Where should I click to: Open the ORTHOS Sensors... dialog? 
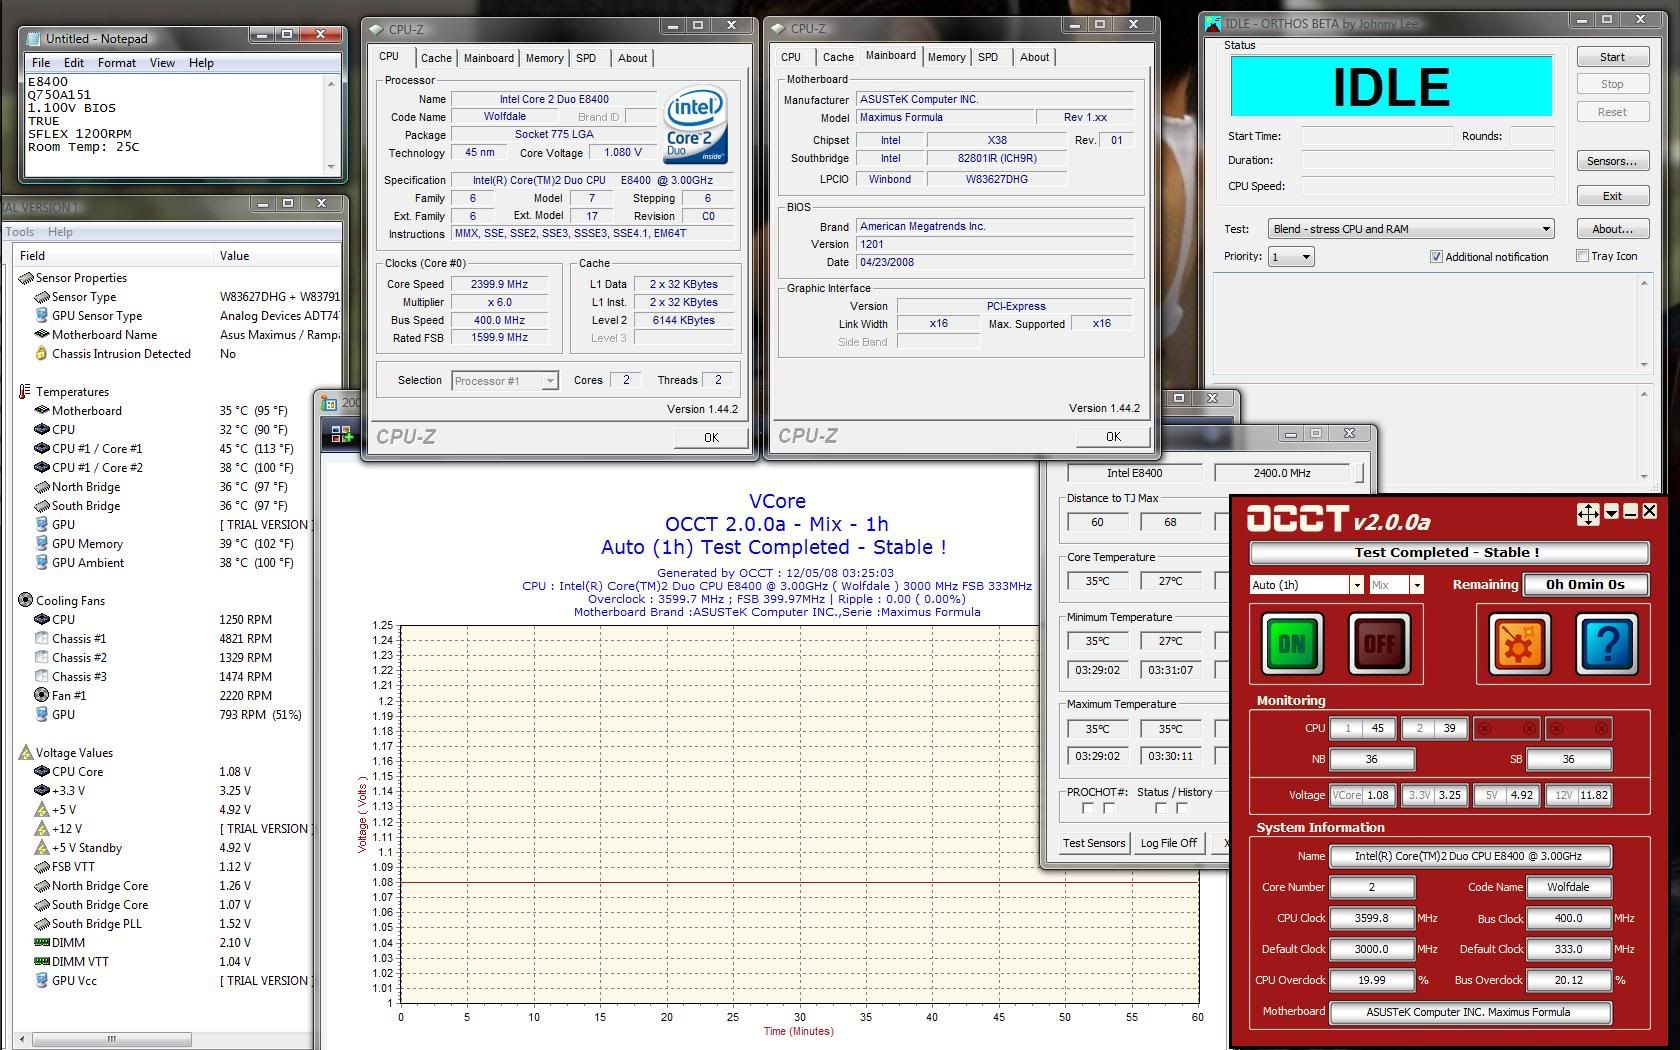coord(1612,161)
